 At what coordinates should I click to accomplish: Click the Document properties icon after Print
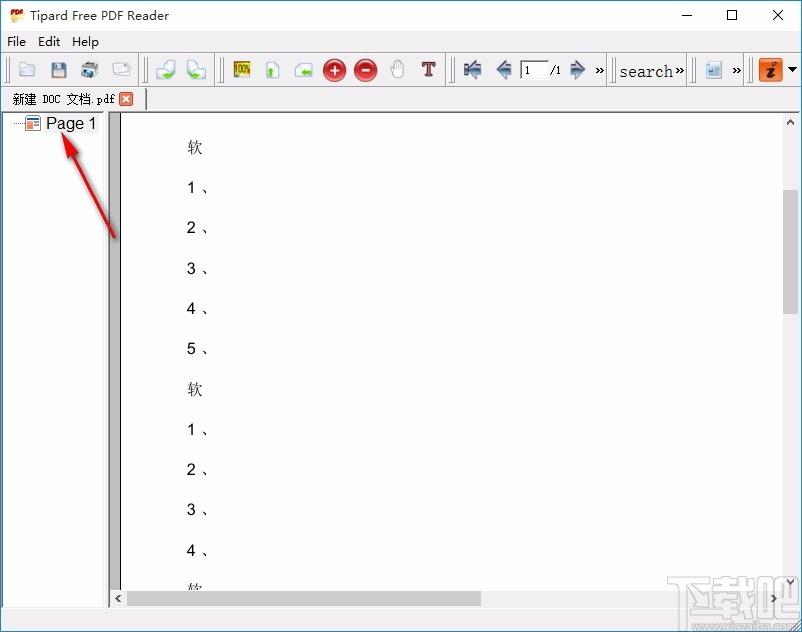click(121, 69)
